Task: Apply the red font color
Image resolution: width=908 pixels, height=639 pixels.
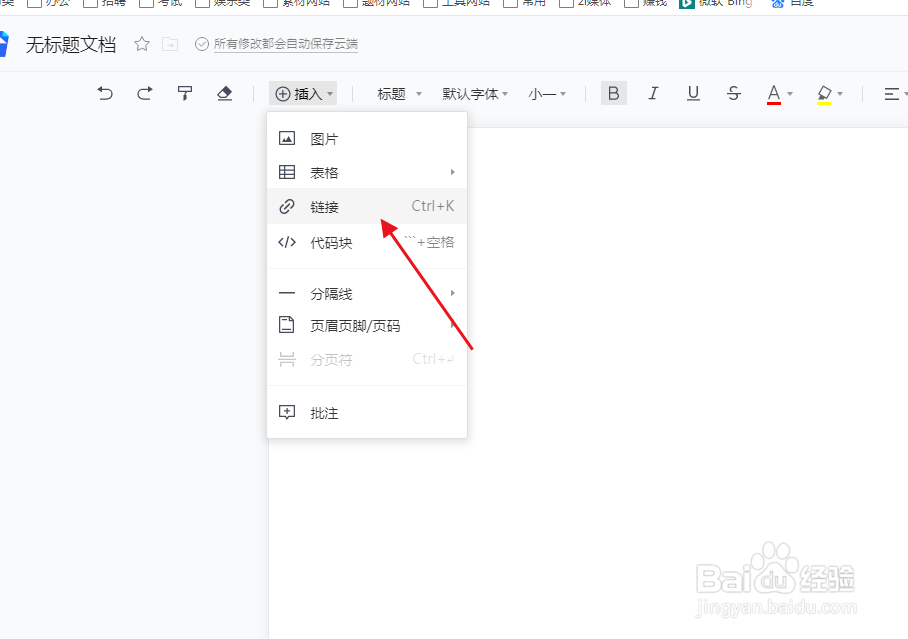Action: tap(774, 94)
